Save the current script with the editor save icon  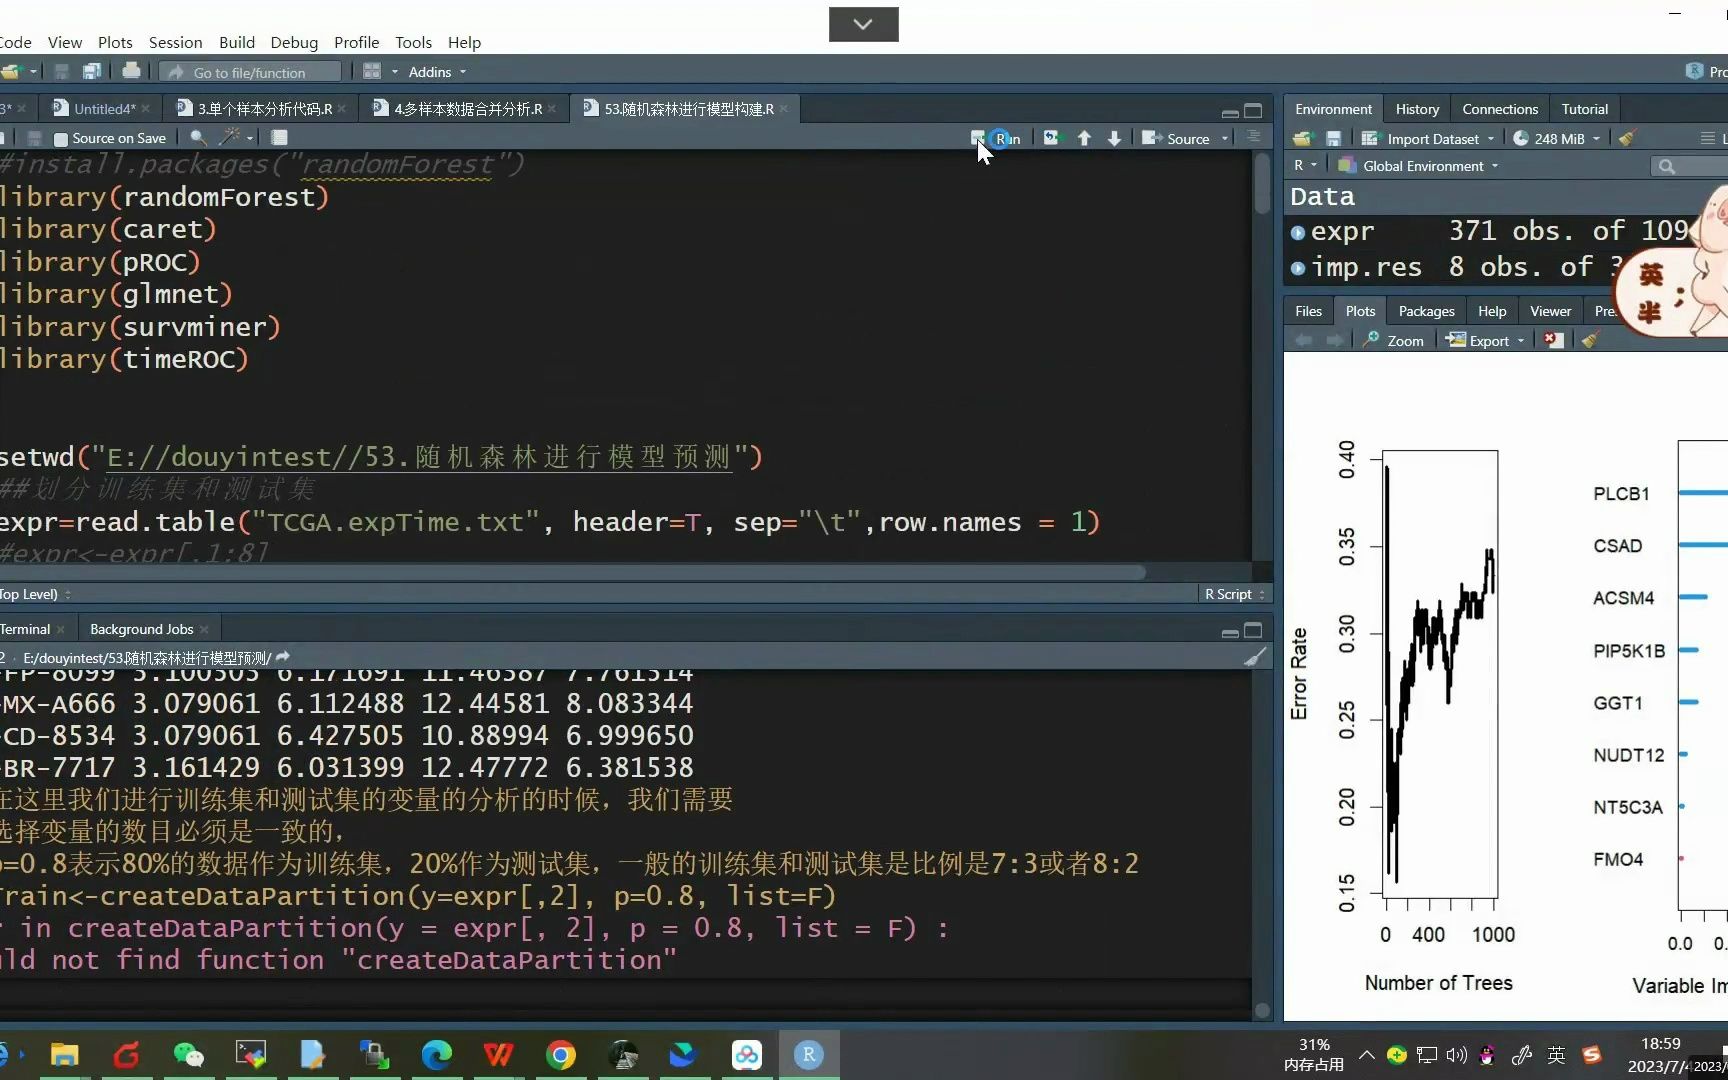34,138
